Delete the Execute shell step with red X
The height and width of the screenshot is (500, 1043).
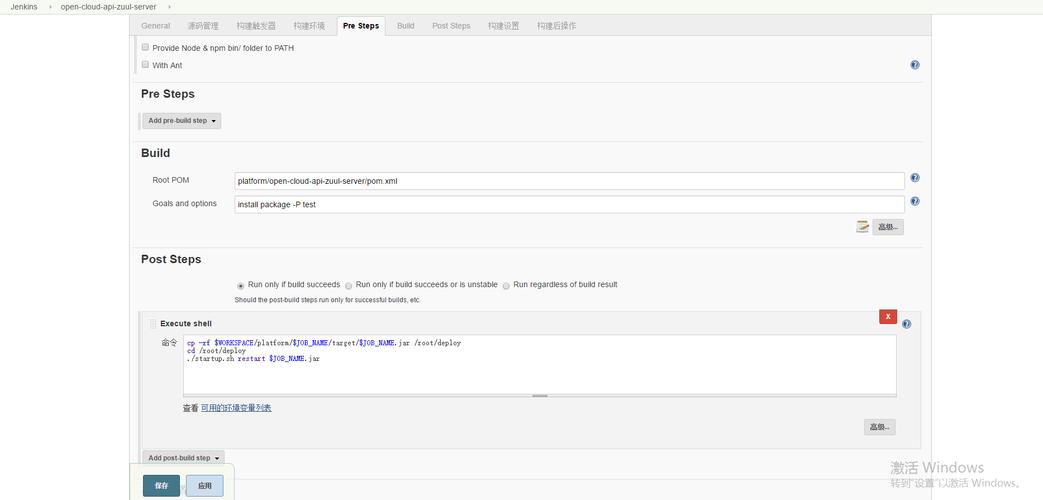(x=887, y=316)
